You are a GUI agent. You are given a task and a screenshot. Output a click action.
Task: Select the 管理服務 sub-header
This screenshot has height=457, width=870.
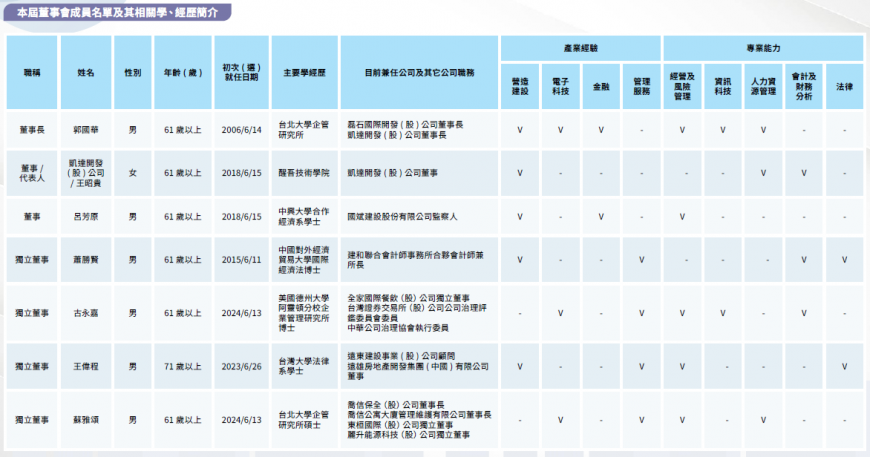(641, 87)
